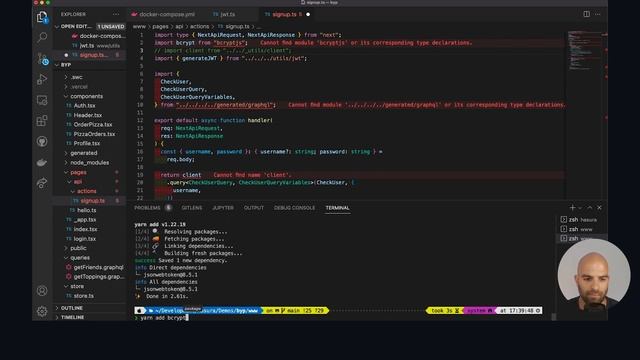Expand the Outline section
This screenshot has width=640, height=360.
[x=89, y=308]
